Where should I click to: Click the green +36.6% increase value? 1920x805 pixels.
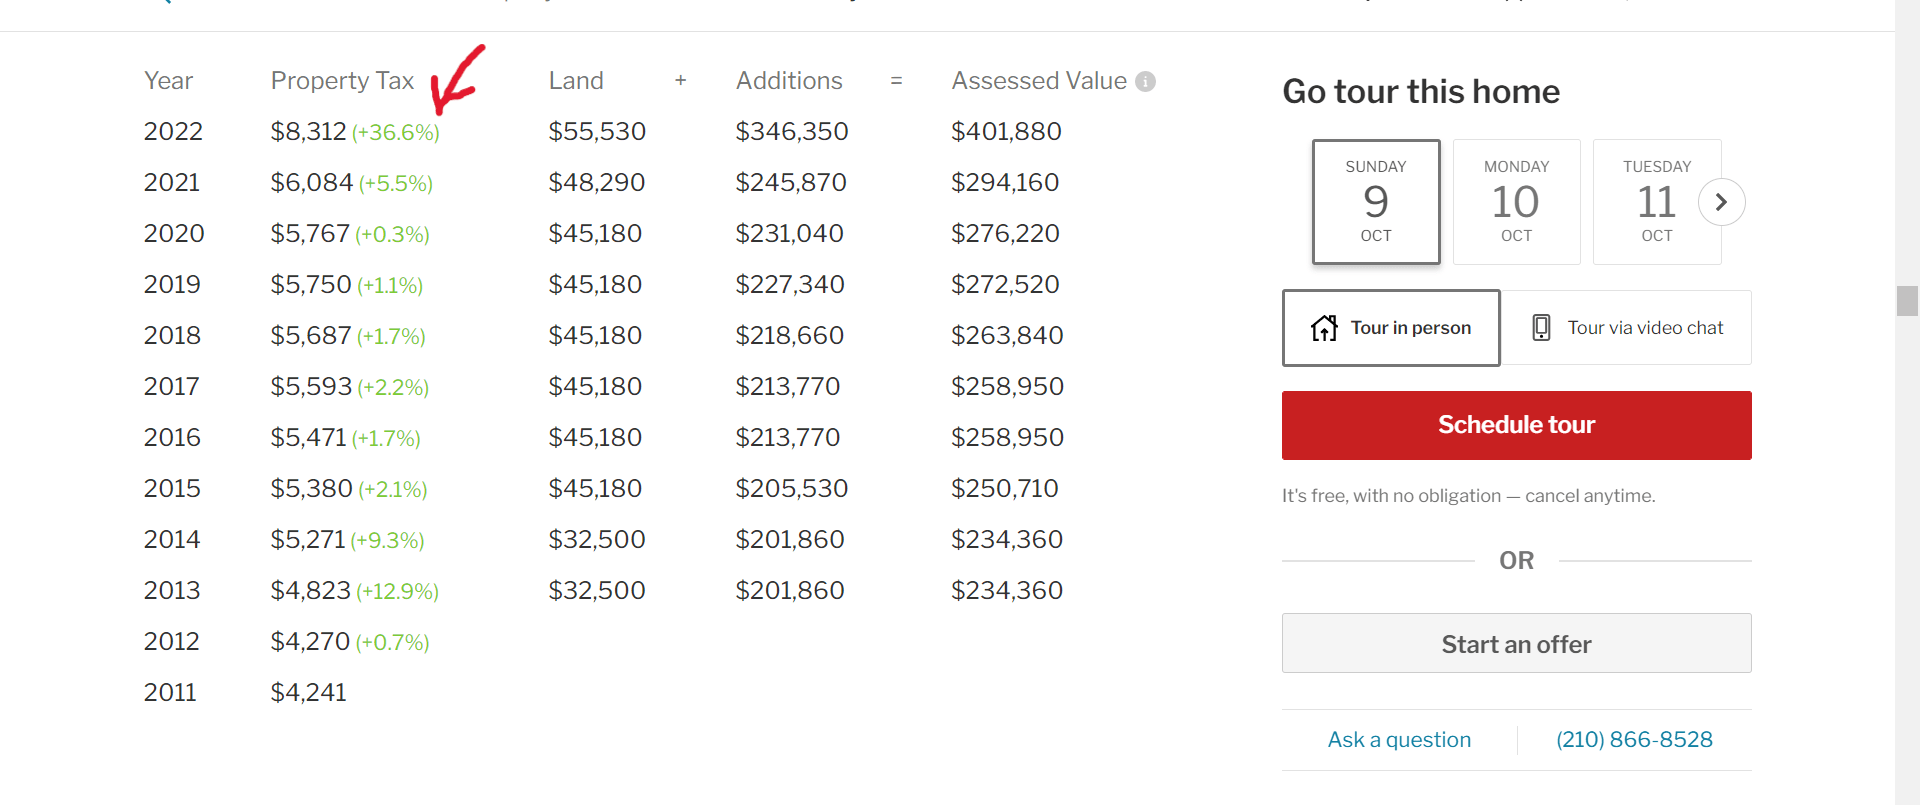(x=397, y=132)
